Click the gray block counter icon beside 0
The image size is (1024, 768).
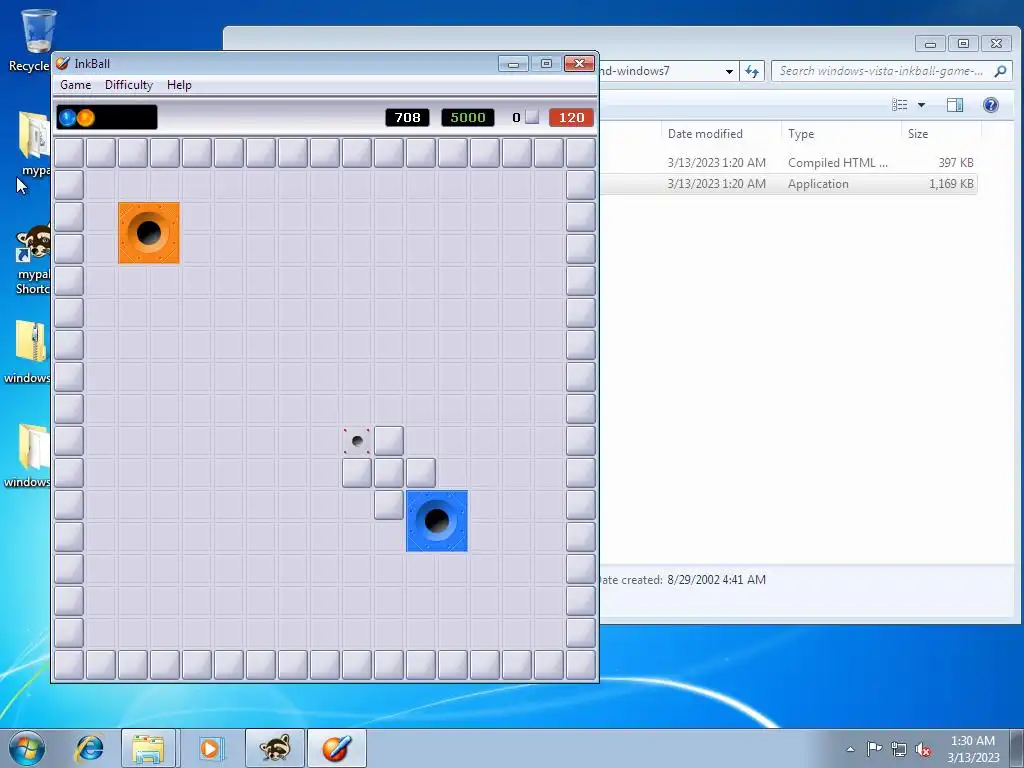(532, 117)
